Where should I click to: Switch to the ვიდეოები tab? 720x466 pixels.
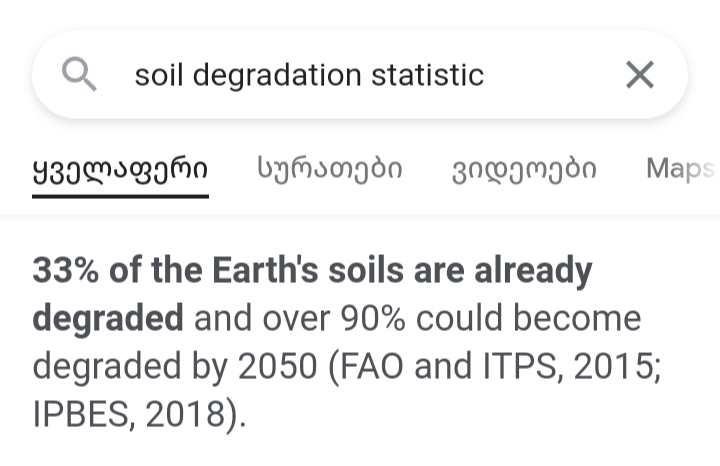(x=524, y=168)
